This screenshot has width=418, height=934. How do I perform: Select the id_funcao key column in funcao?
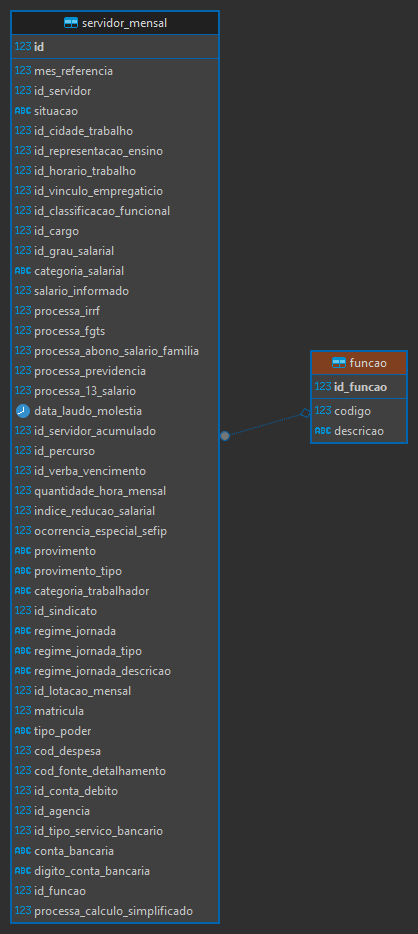point(358,387)
